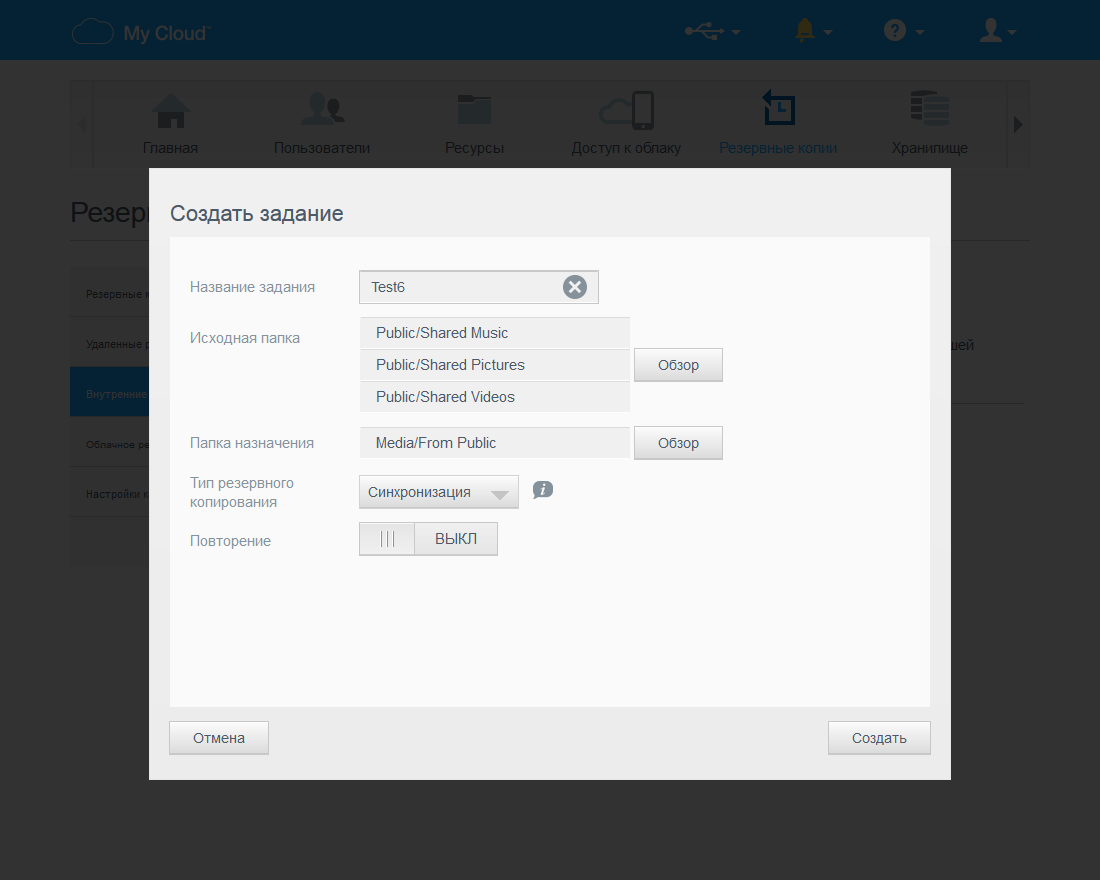Click the Название задания label
The width and height of the screenshot is (1100, 880).
[x=252, y=287]
